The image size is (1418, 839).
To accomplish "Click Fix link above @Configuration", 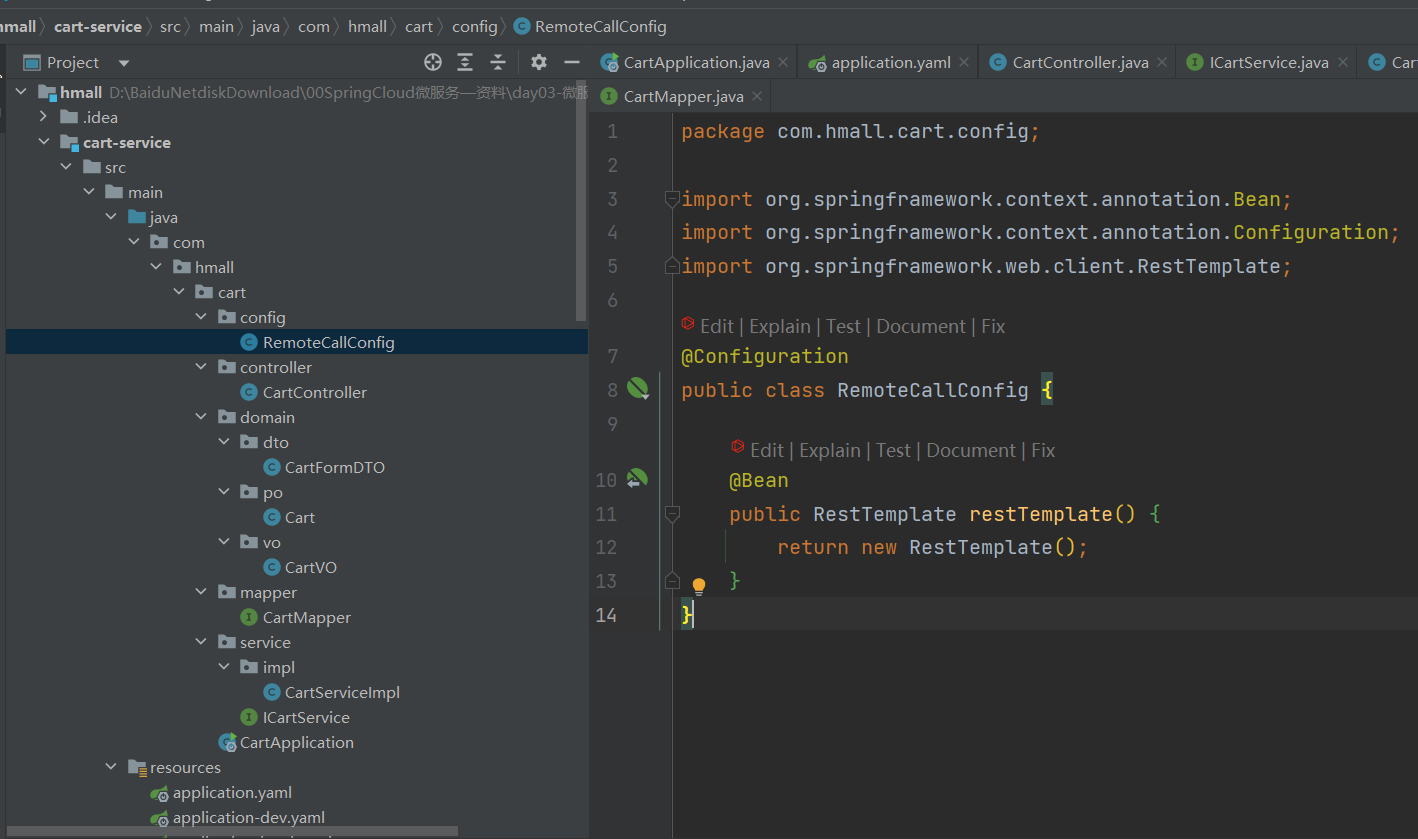I will (993, 326).
